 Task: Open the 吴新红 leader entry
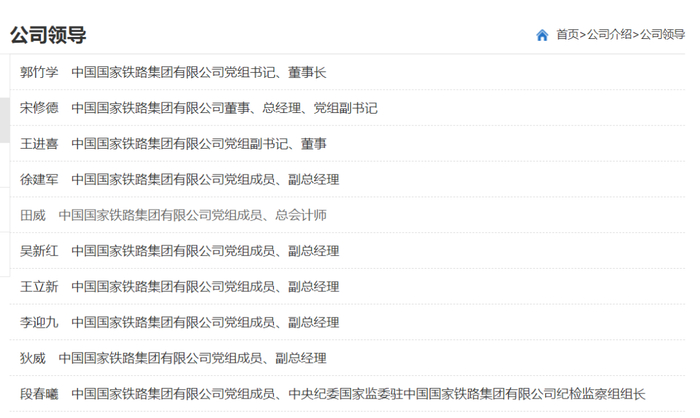tap(179, 251)
